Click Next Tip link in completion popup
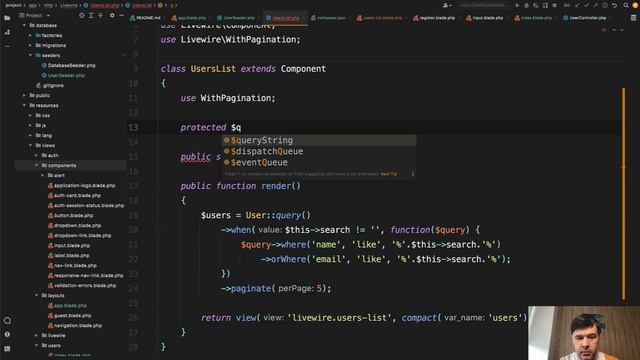640x360 pixels. (x=389, y=174)
